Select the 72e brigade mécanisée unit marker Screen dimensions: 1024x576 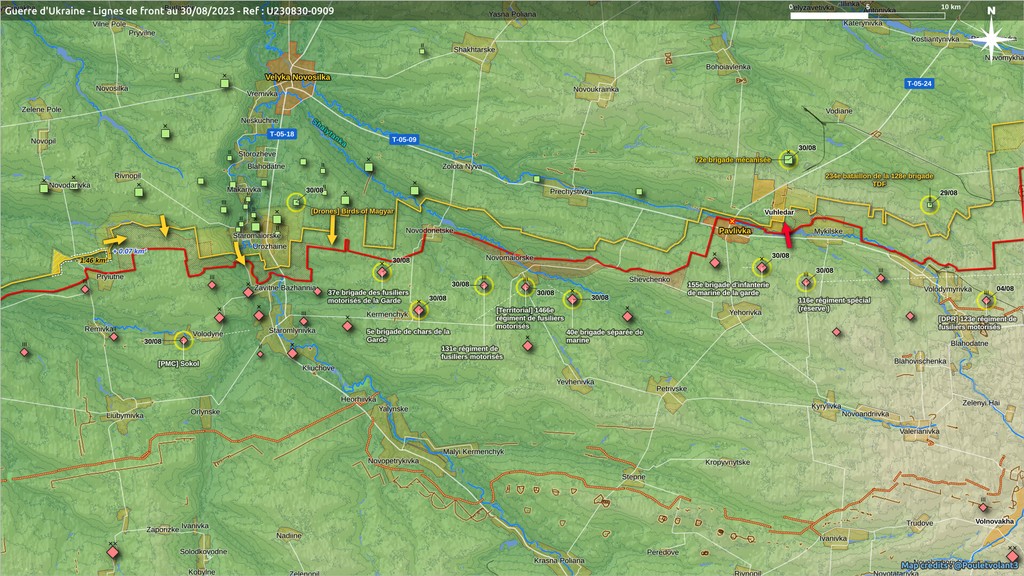point(788,159)
